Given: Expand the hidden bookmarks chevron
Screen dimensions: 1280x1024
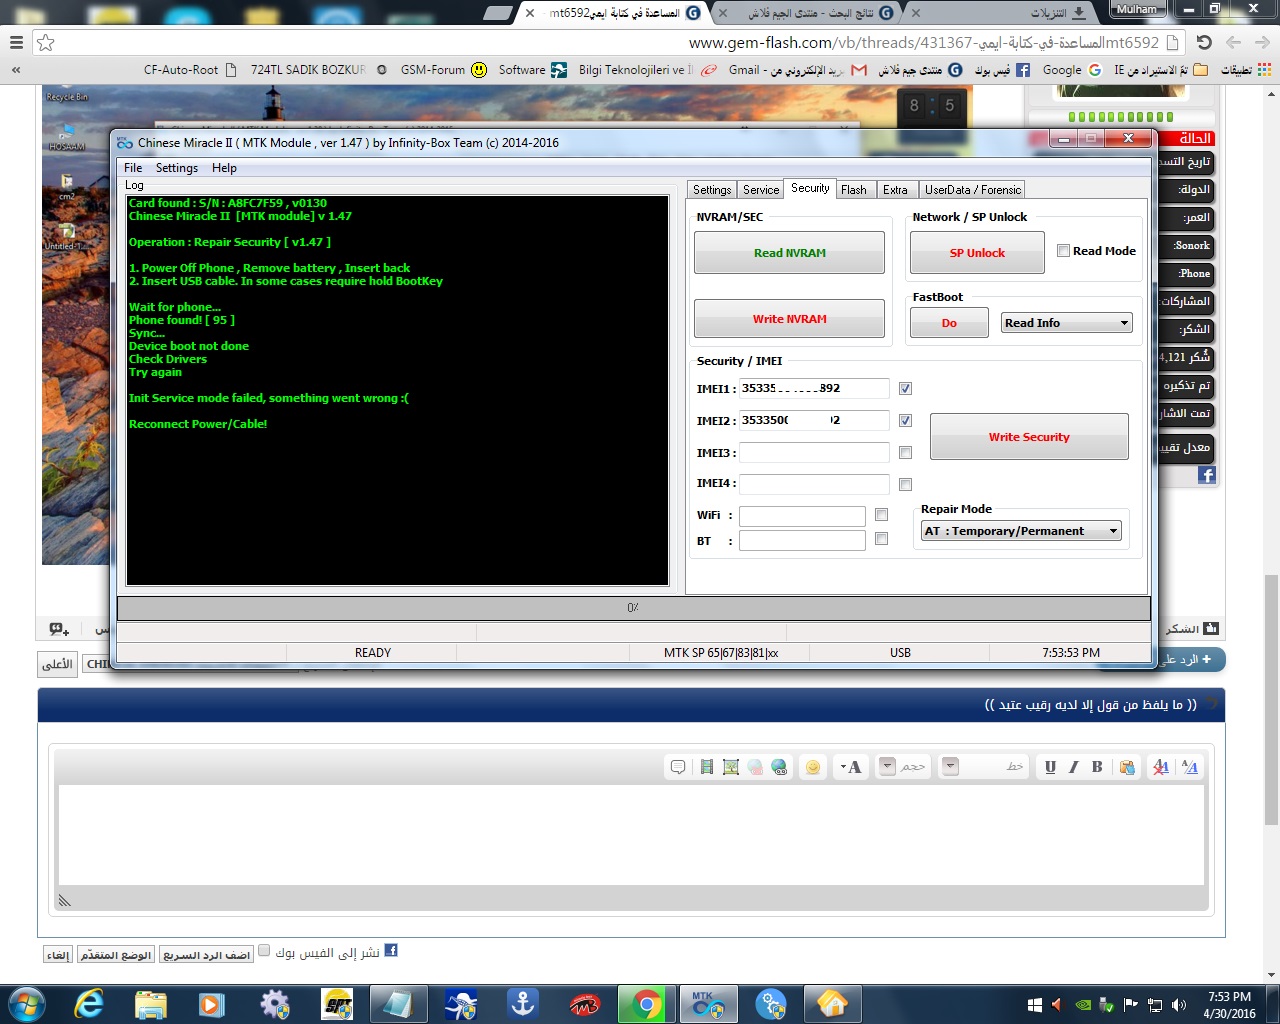Looking at the screenshot, I should [x=15, y=70].
